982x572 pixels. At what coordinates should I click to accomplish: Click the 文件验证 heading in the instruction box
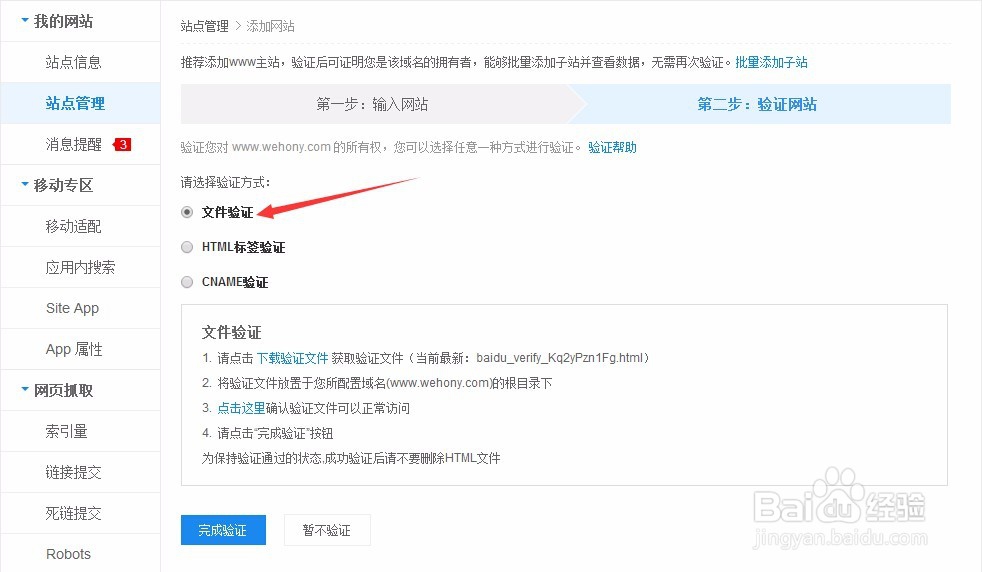232,332
